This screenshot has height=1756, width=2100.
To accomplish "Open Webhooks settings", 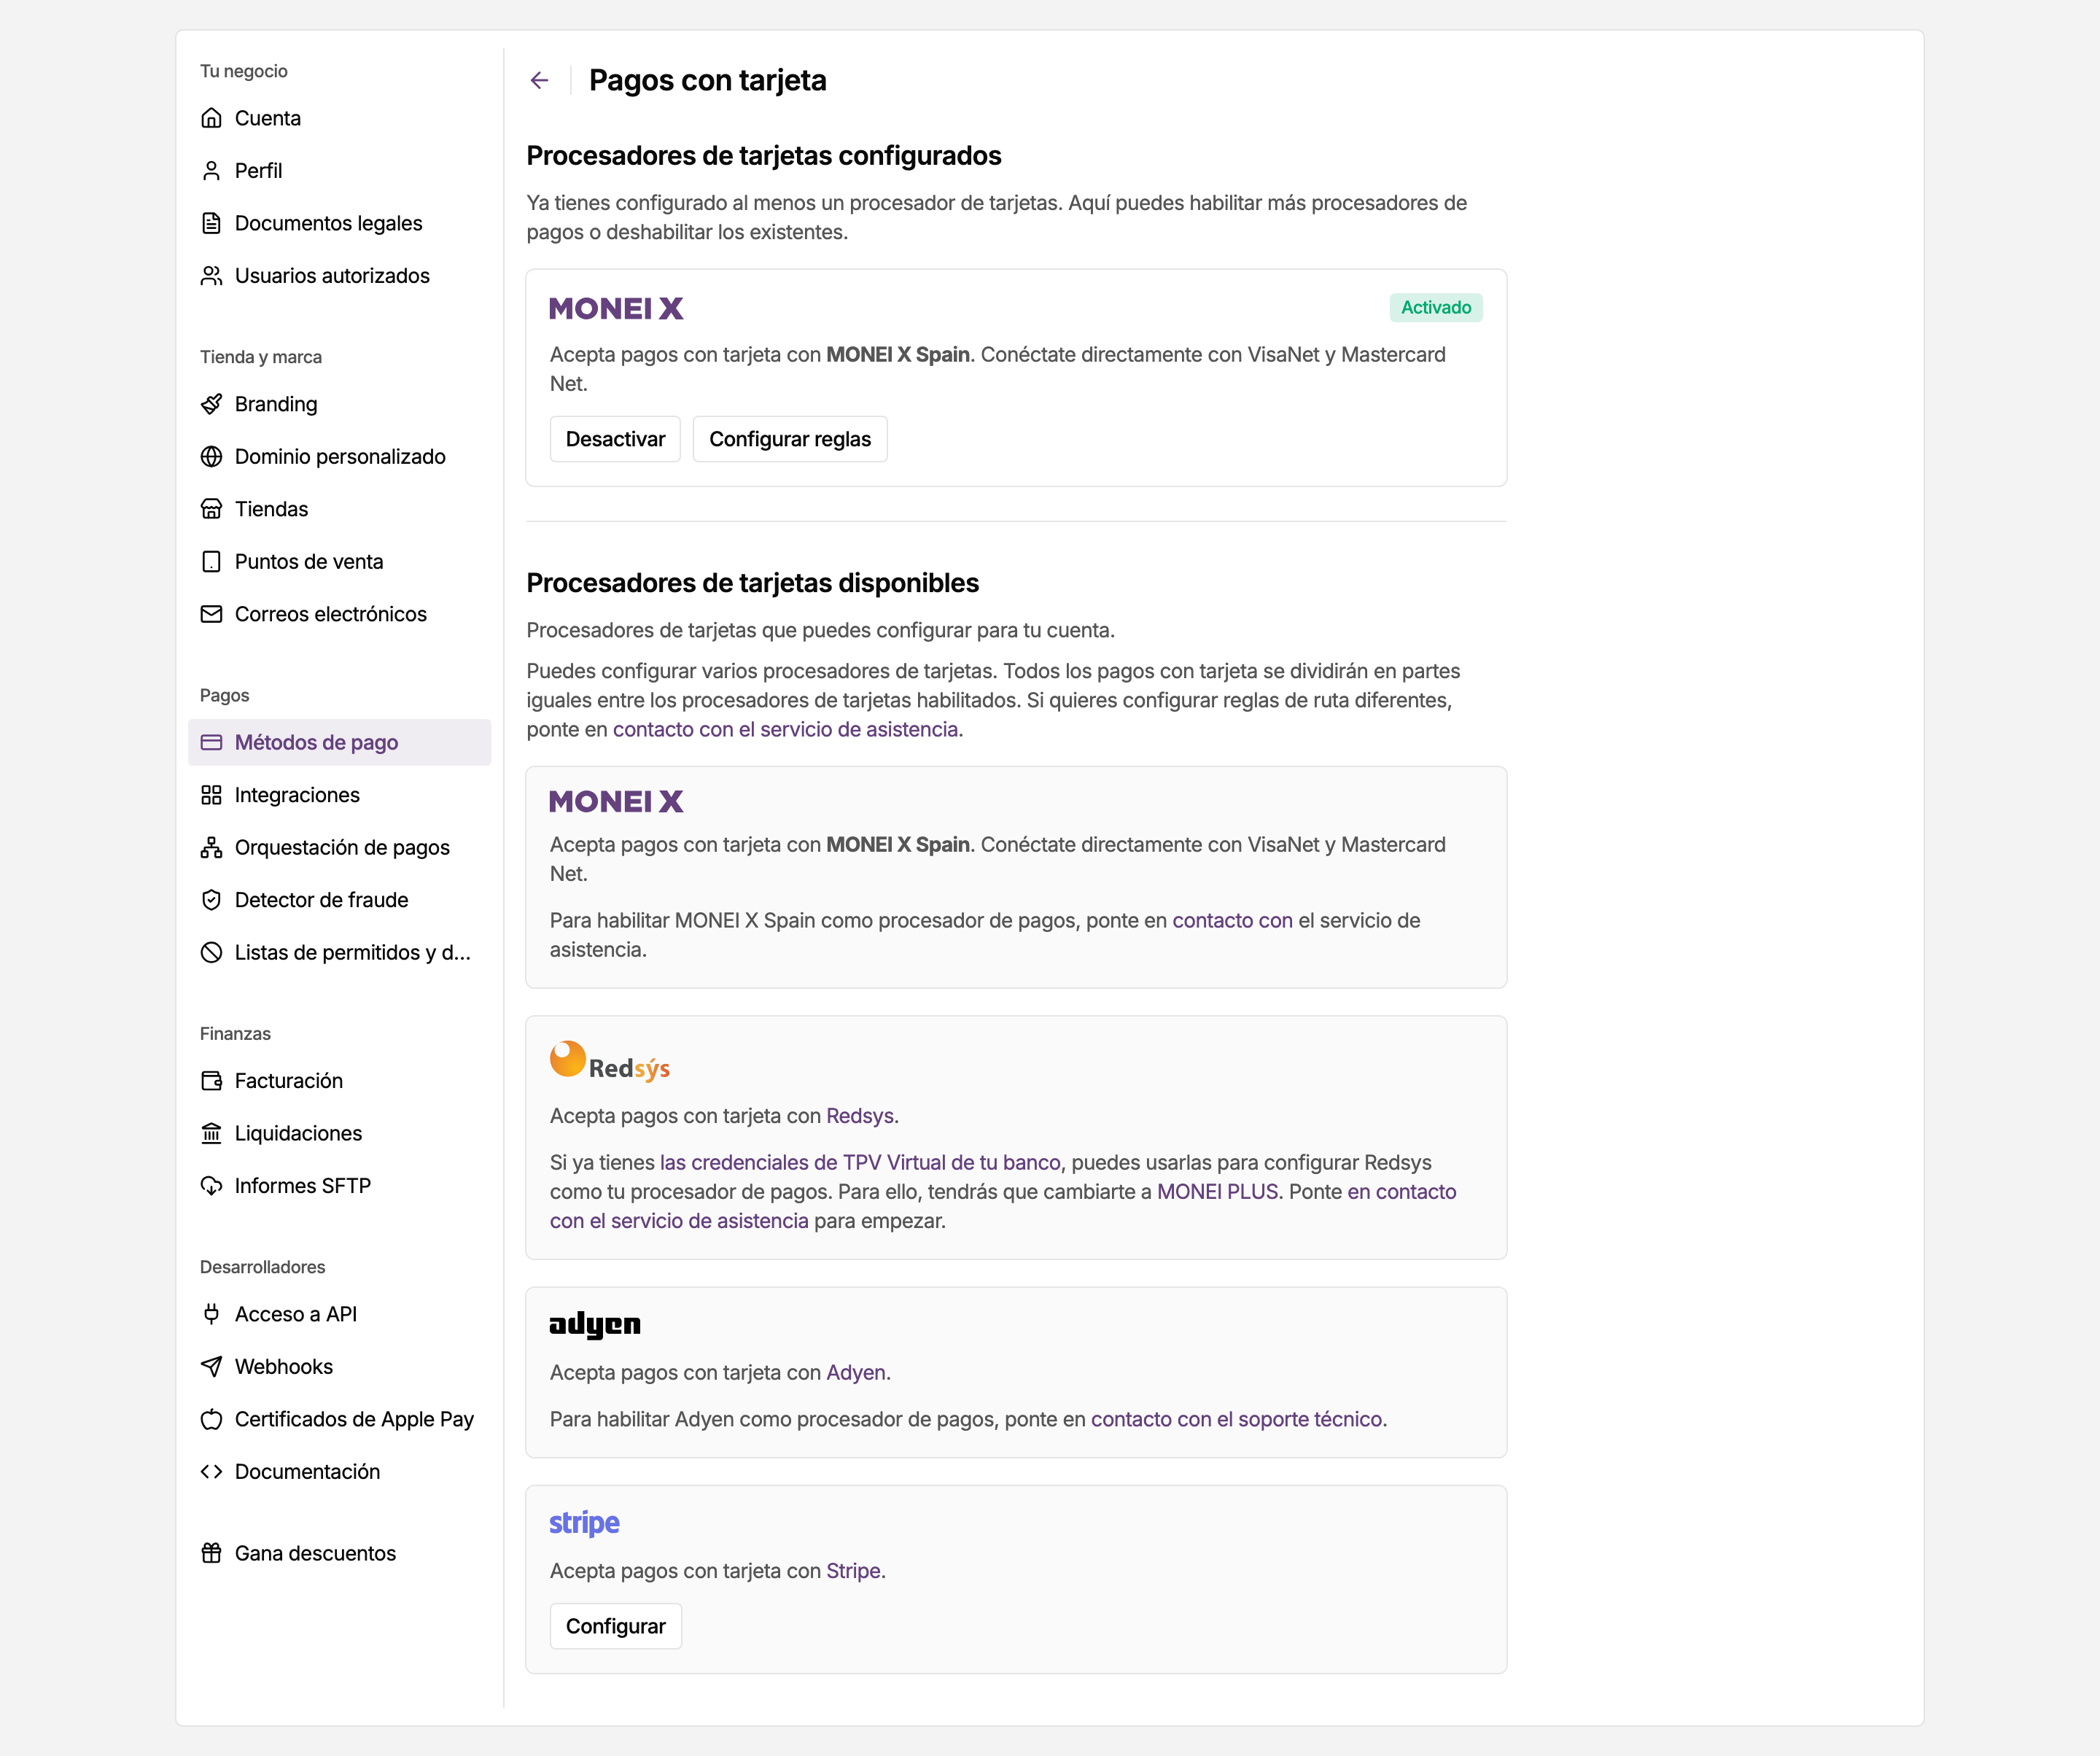I will point(339,1367).
